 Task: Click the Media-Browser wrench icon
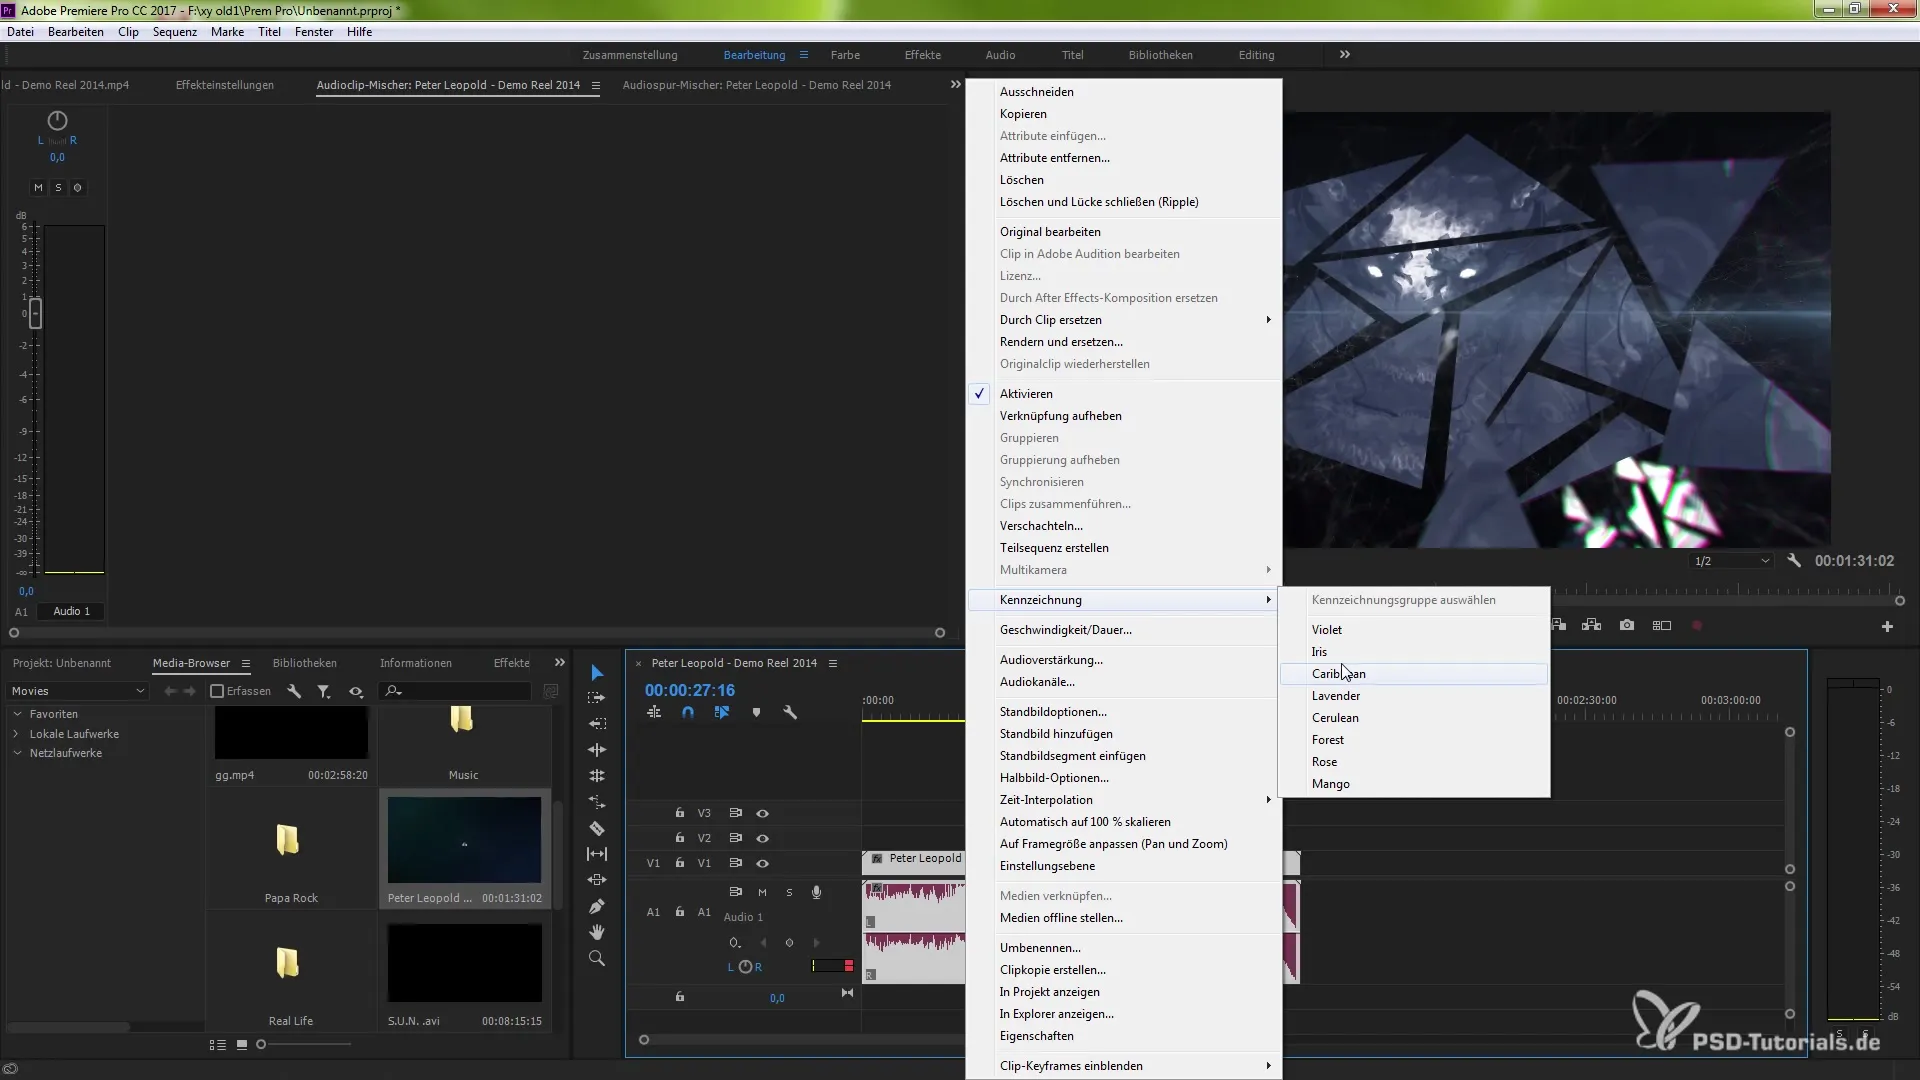(294, 691)
